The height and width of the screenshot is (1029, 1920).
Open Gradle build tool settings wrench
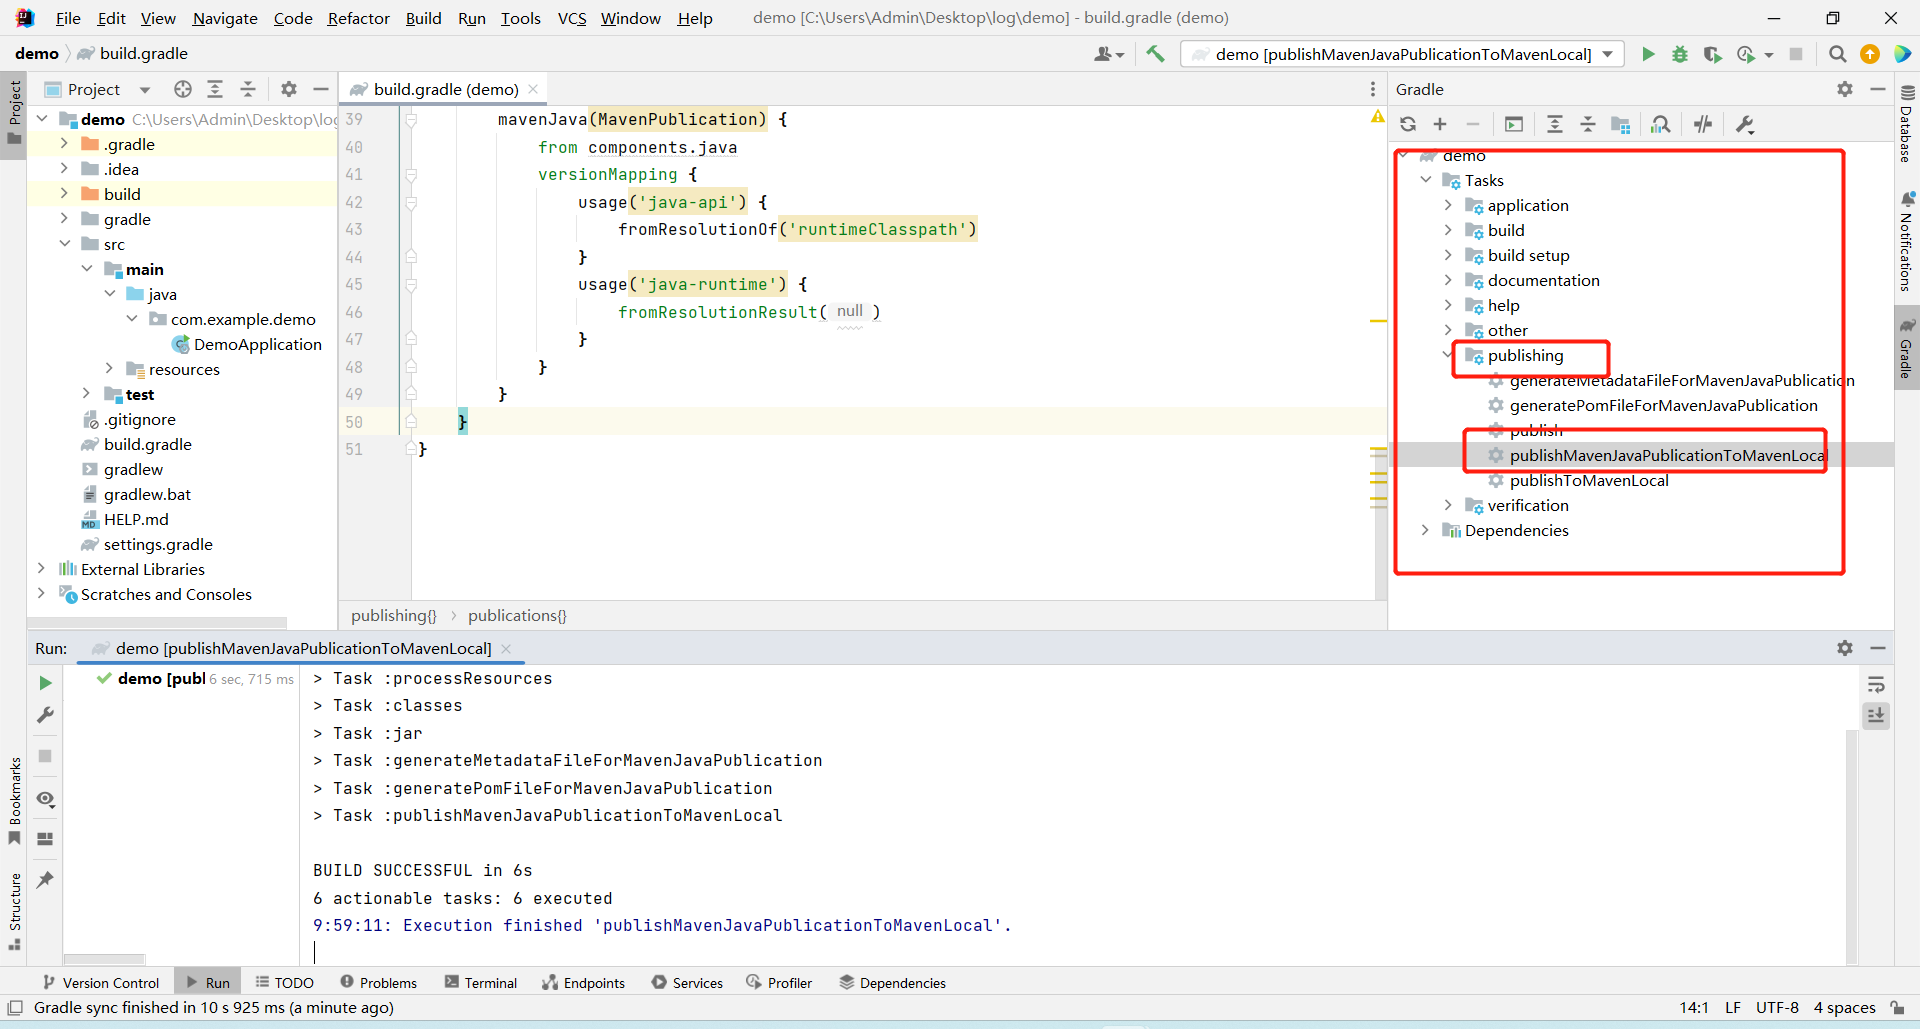point(1745,124)
